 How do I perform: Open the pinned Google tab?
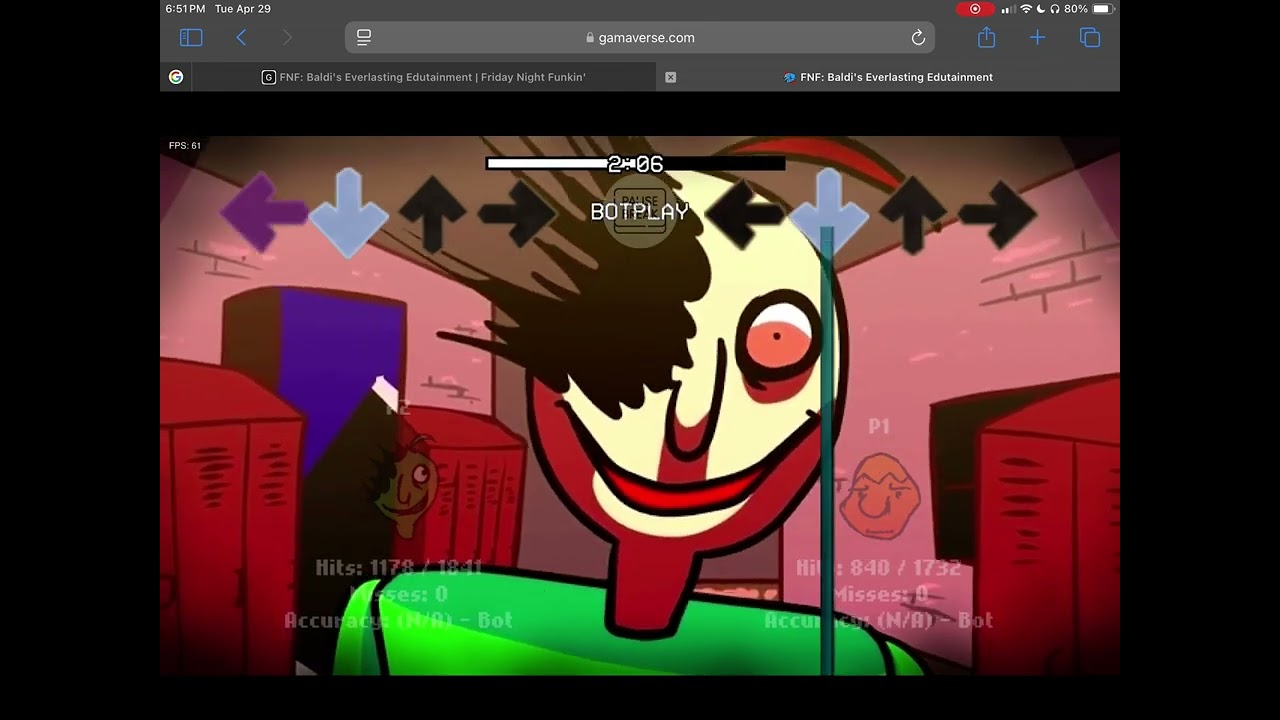click(x=176, y=77)
